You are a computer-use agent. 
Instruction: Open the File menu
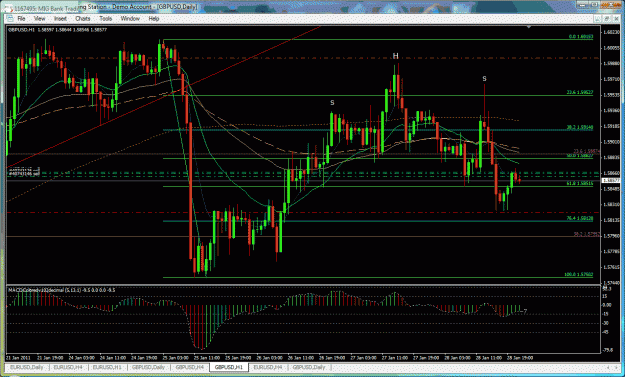point(21,19)
